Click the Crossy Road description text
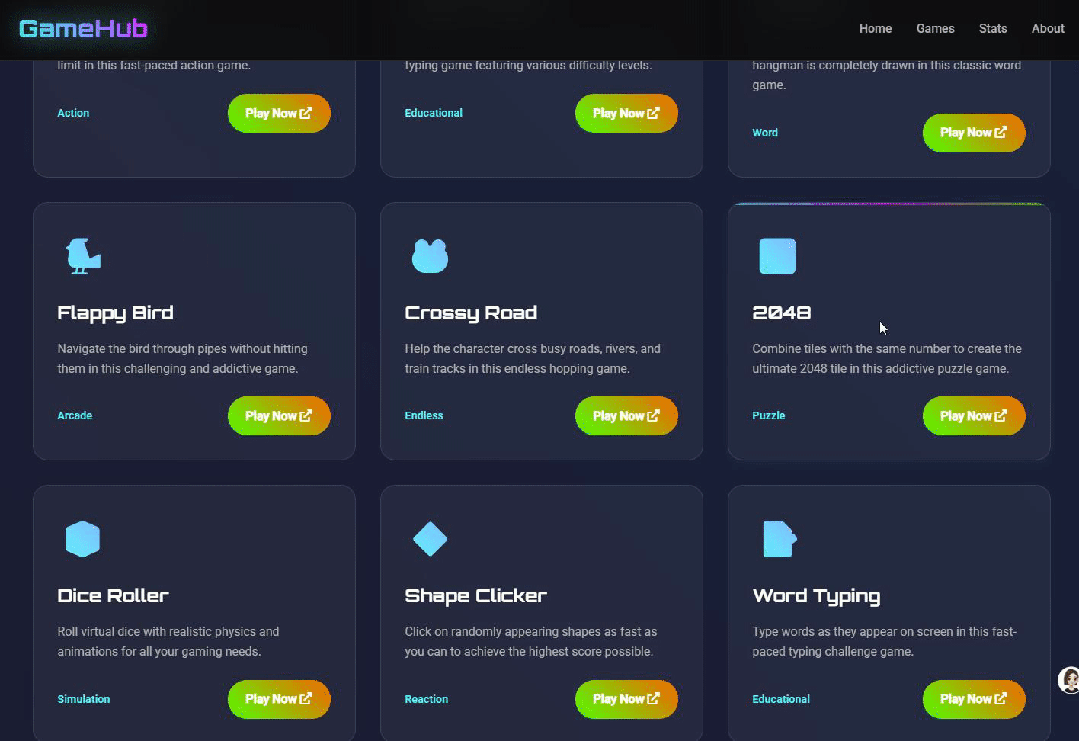Image resolution: width=1079 pixels, height=741 pixels. click(533, 358)
